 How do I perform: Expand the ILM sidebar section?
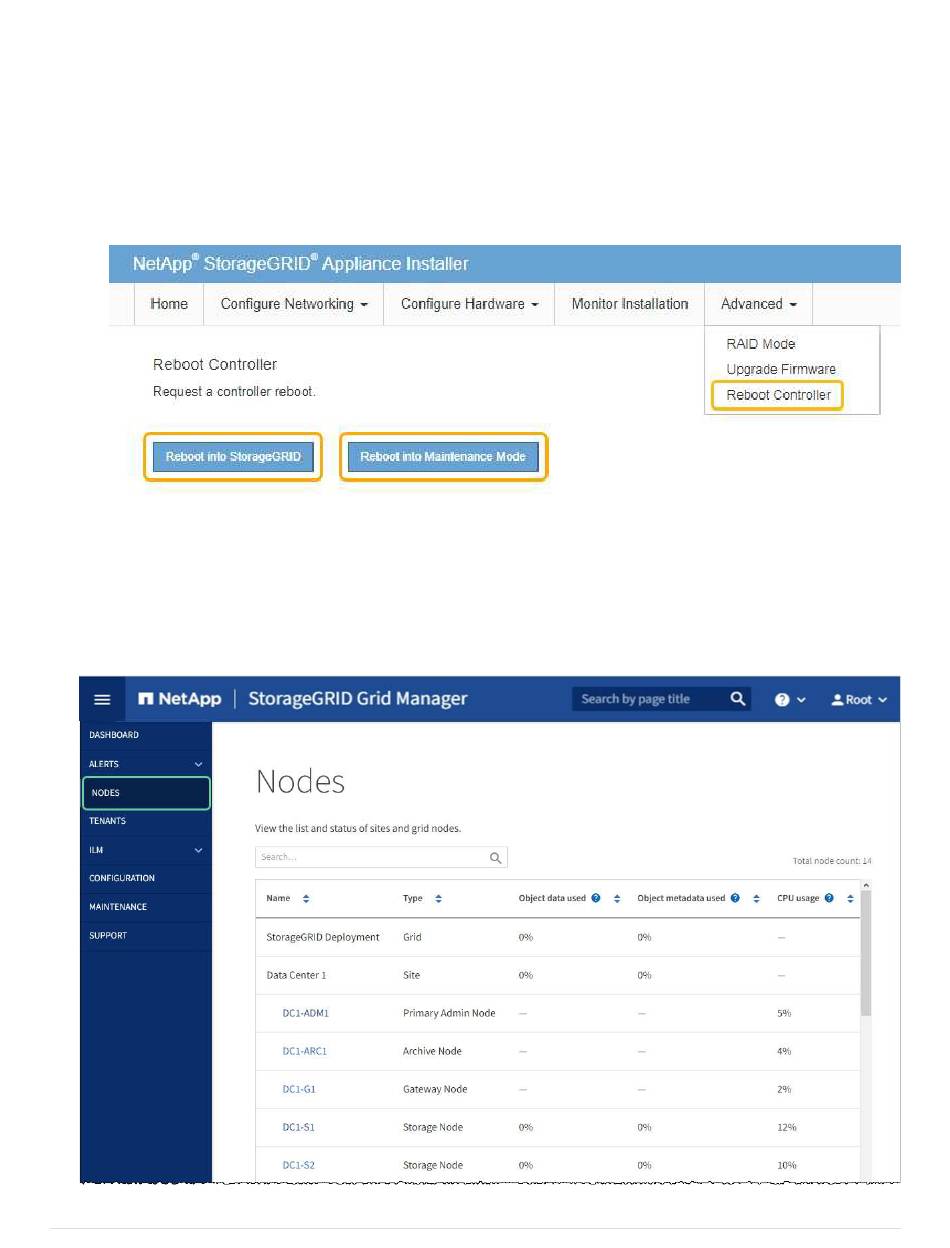pyautogui.click(x=146, y=850)
